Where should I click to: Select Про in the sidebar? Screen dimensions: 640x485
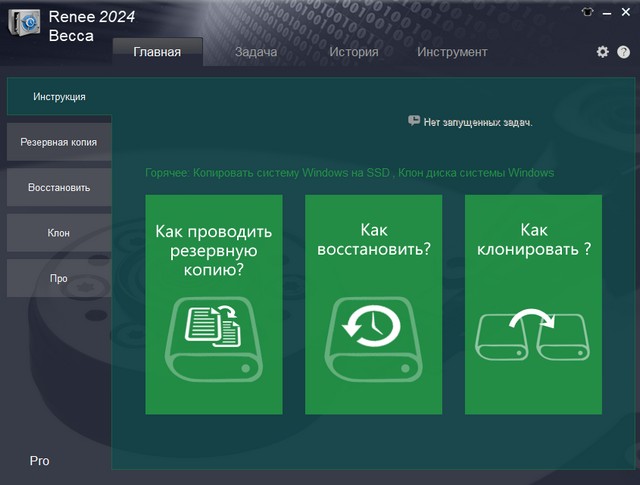59,278
